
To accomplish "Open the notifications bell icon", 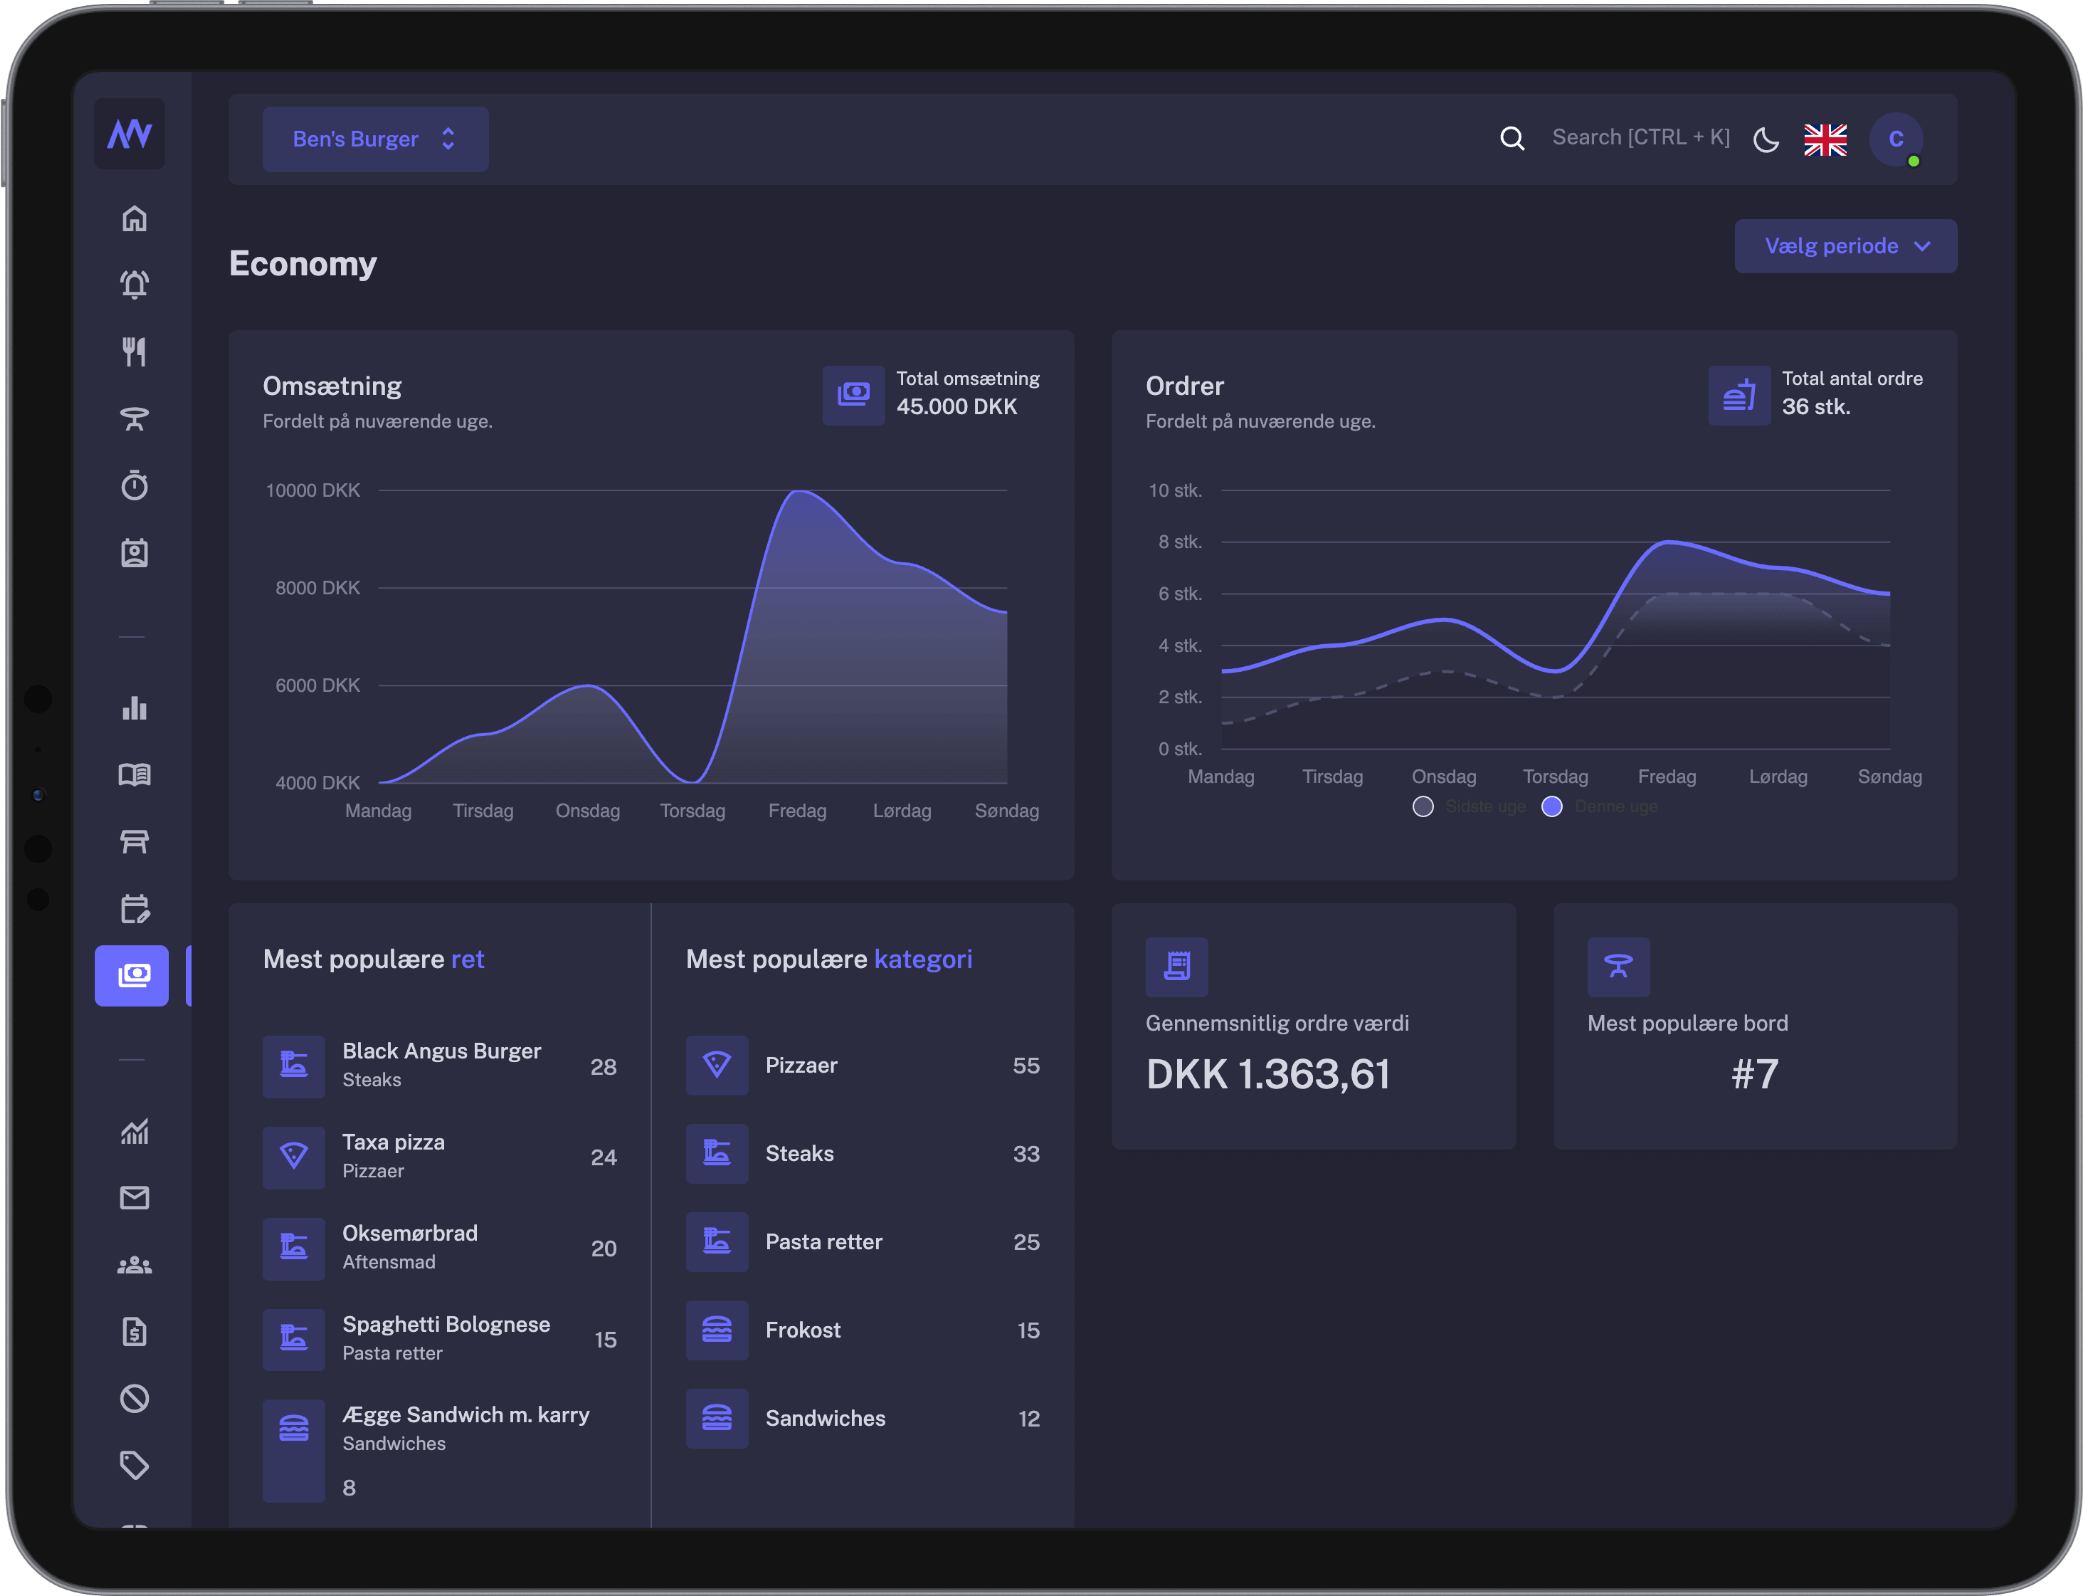I will [134, 285].
